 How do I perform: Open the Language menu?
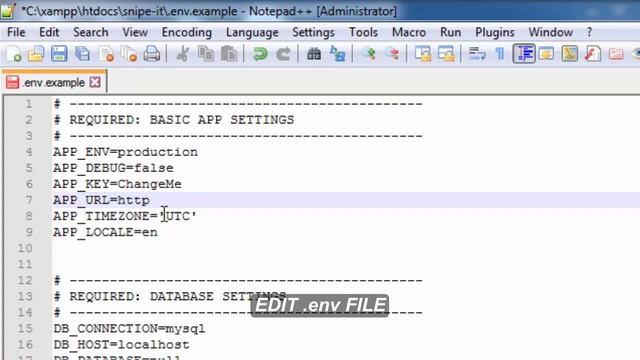252,32
